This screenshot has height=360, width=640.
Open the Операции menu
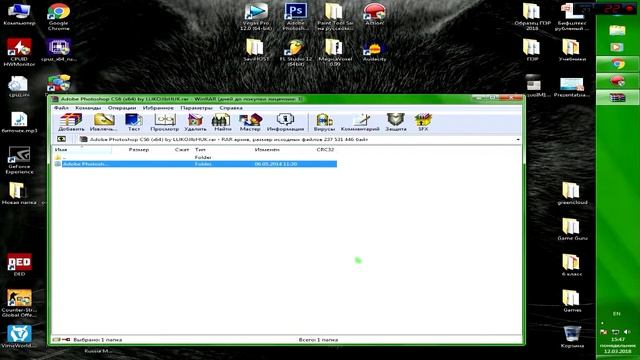(x=122, y=108)
